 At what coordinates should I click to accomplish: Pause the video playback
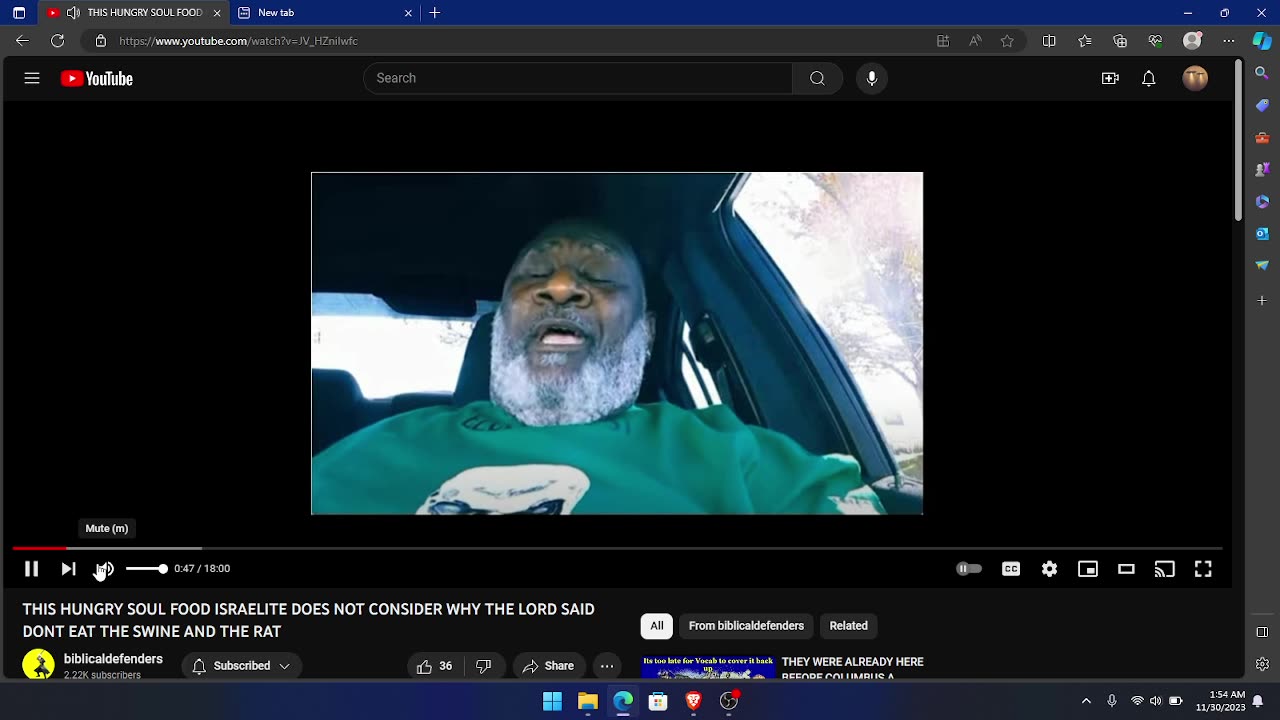point(31,569)
